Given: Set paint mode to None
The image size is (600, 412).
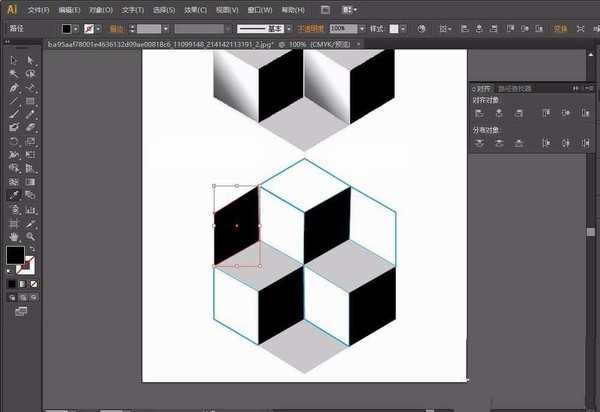Looking at the screenshot, I should point(32,283).
